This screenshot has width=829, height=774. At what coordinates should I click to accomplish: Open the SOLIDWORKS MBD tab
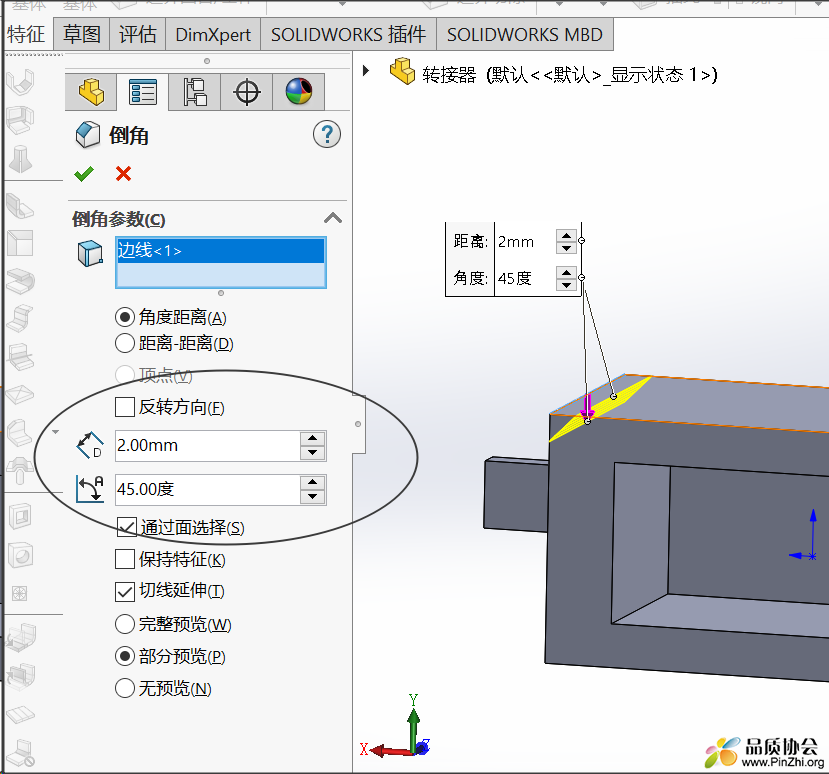coord(524,34)
